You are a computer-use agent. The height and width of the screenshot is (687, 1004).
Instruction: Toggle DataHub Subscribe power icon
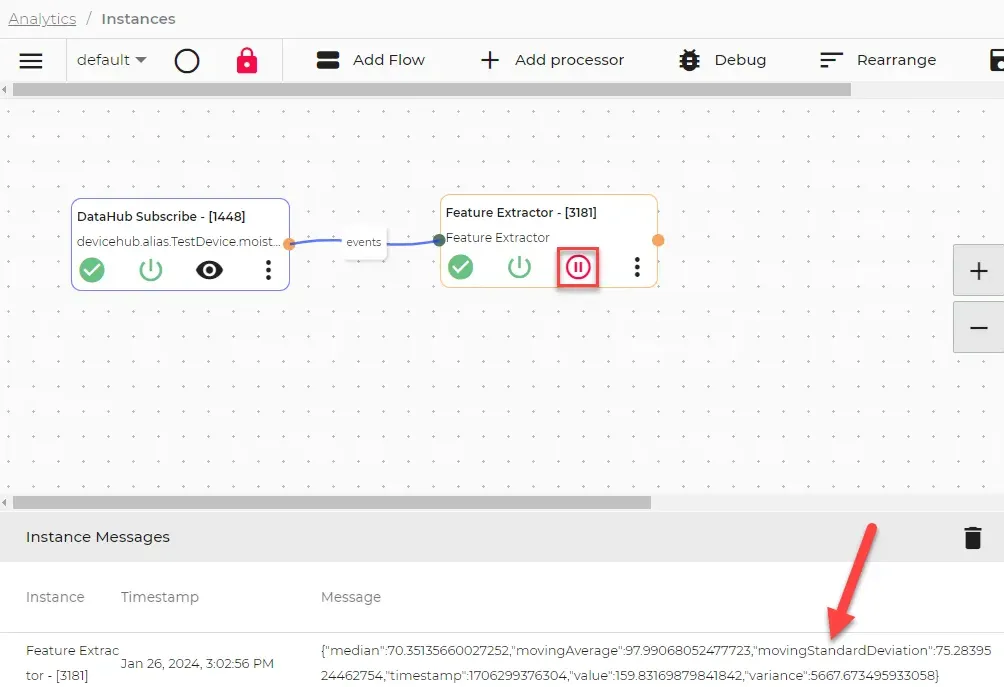[x=150, y=270]
